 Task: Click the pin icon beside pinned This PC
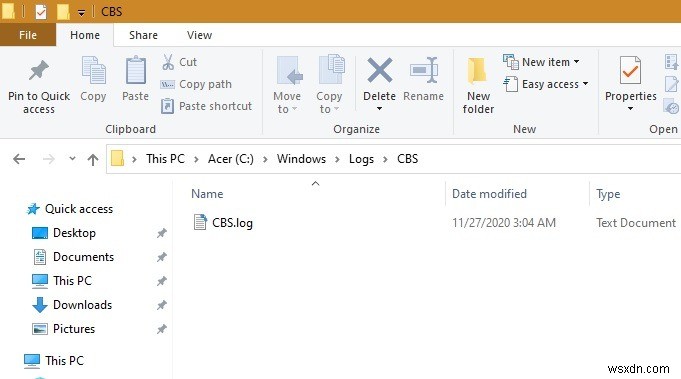click(162, 281)
